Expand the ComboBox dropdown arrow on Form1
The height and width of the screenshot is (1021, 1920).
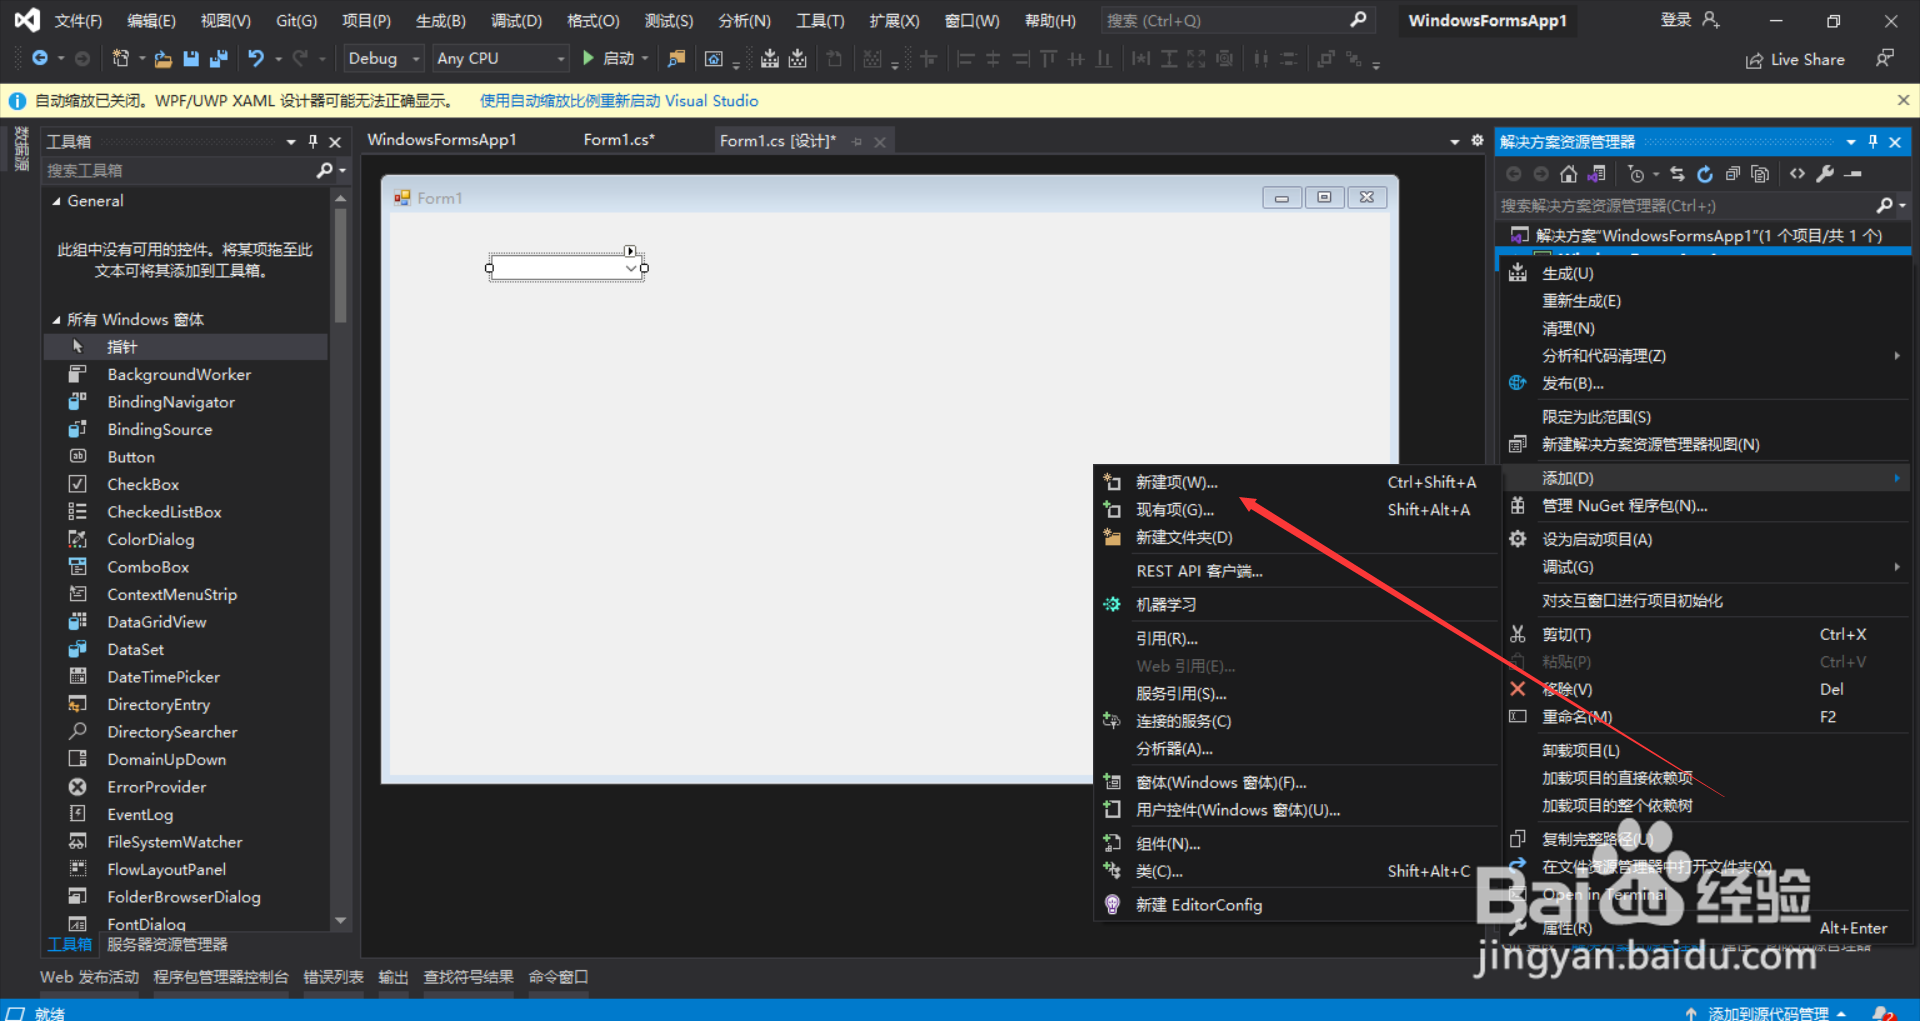point(630,268)
